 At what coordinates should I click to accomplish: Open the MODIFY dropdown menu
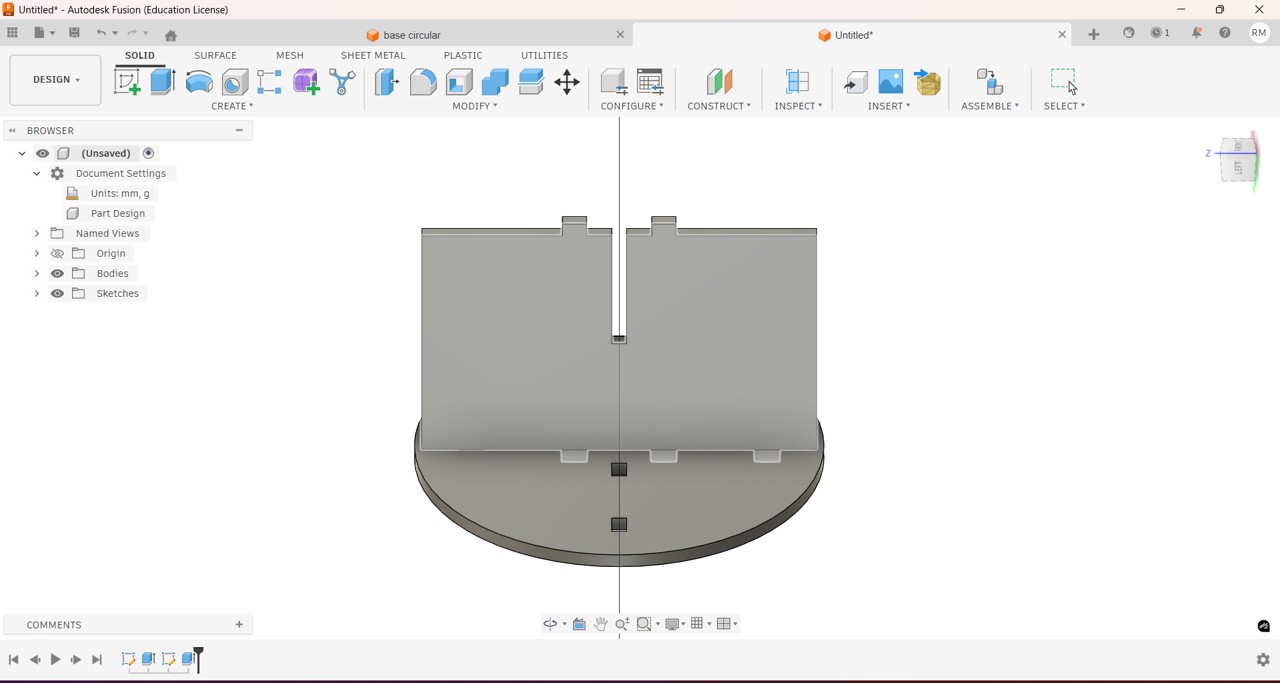pos(475,106)
